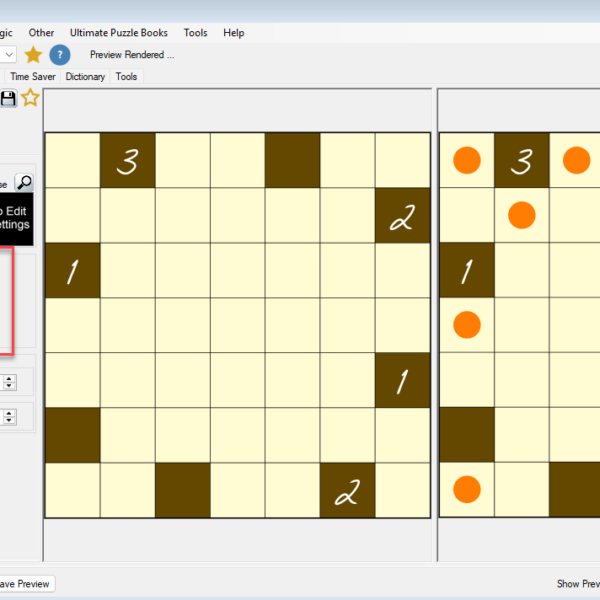
Task: Click the outlined star icon beside save
Action: pos(30,97)
